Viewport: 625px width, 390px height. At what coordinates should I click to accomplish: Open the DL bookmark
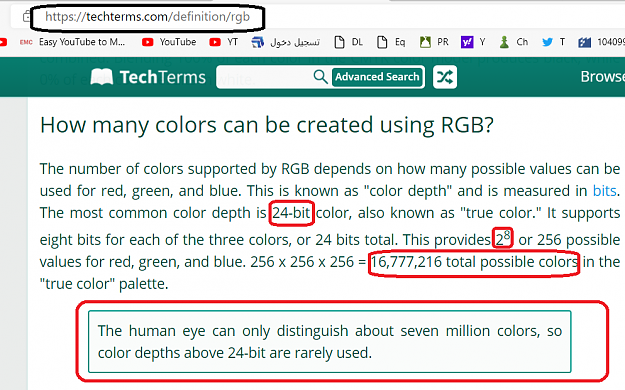tap(349, 42)
